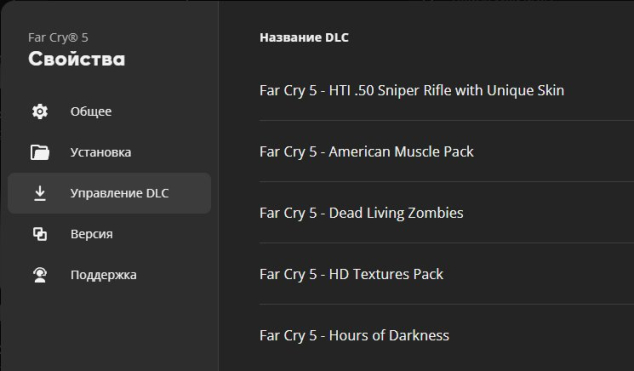Click the Название DLC column header
This screenshot has width=634, height=371.
click(x=304, y=38)
